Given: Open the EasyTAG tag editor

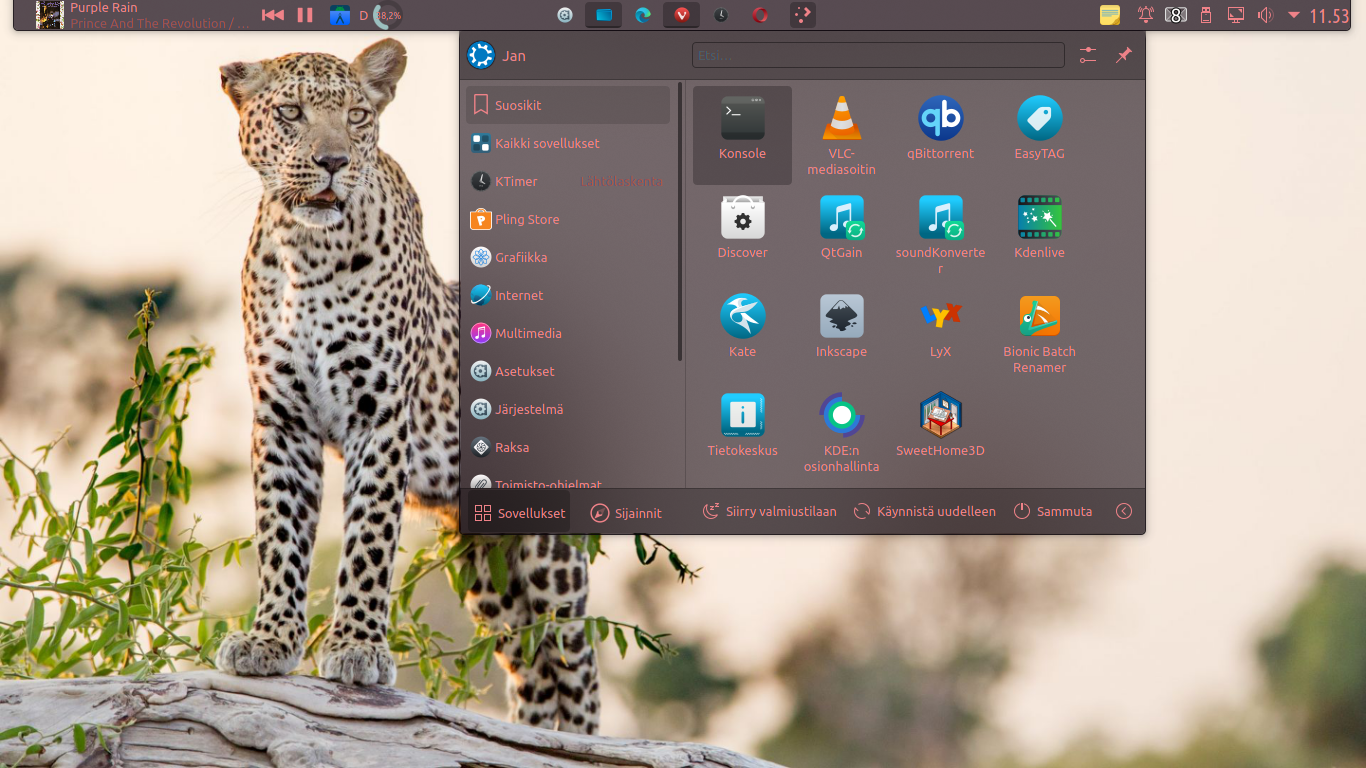Looking at the screenshot, I should [1039, 120].
